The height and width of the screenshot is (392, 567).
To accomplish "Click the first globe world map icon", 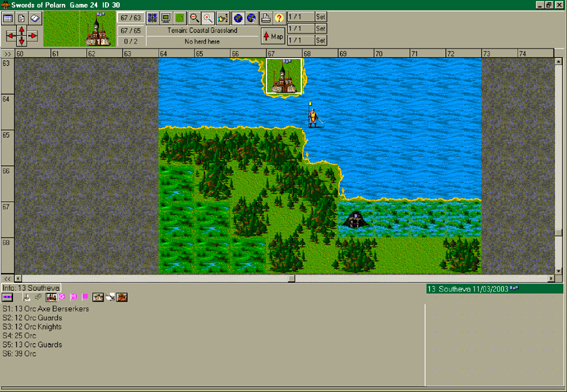I will 238,18.
